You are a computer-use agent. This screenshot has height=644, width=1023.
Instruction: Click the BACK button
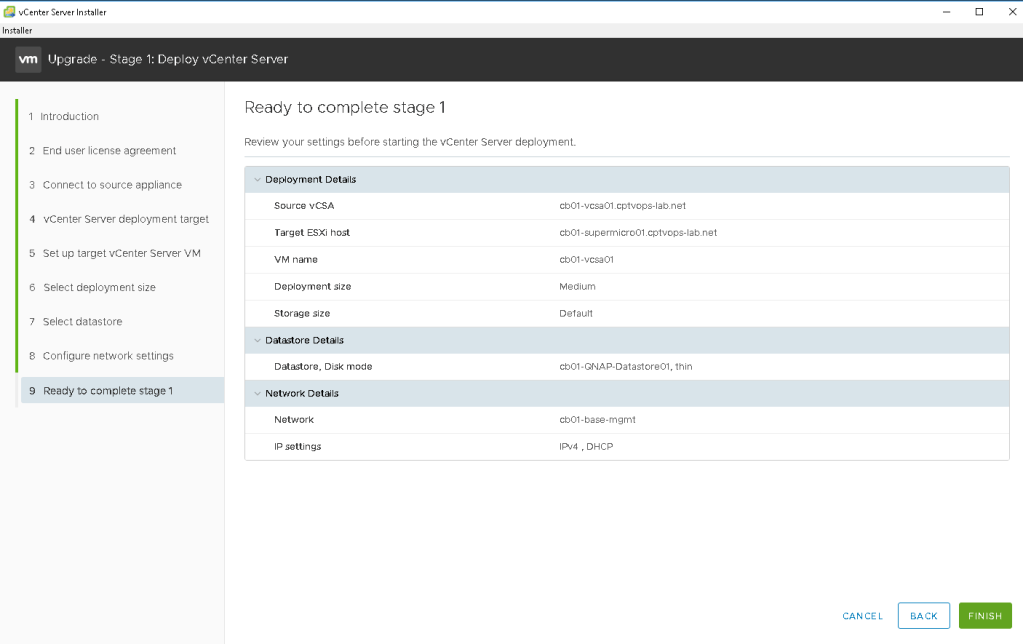[x=923, y=616]
